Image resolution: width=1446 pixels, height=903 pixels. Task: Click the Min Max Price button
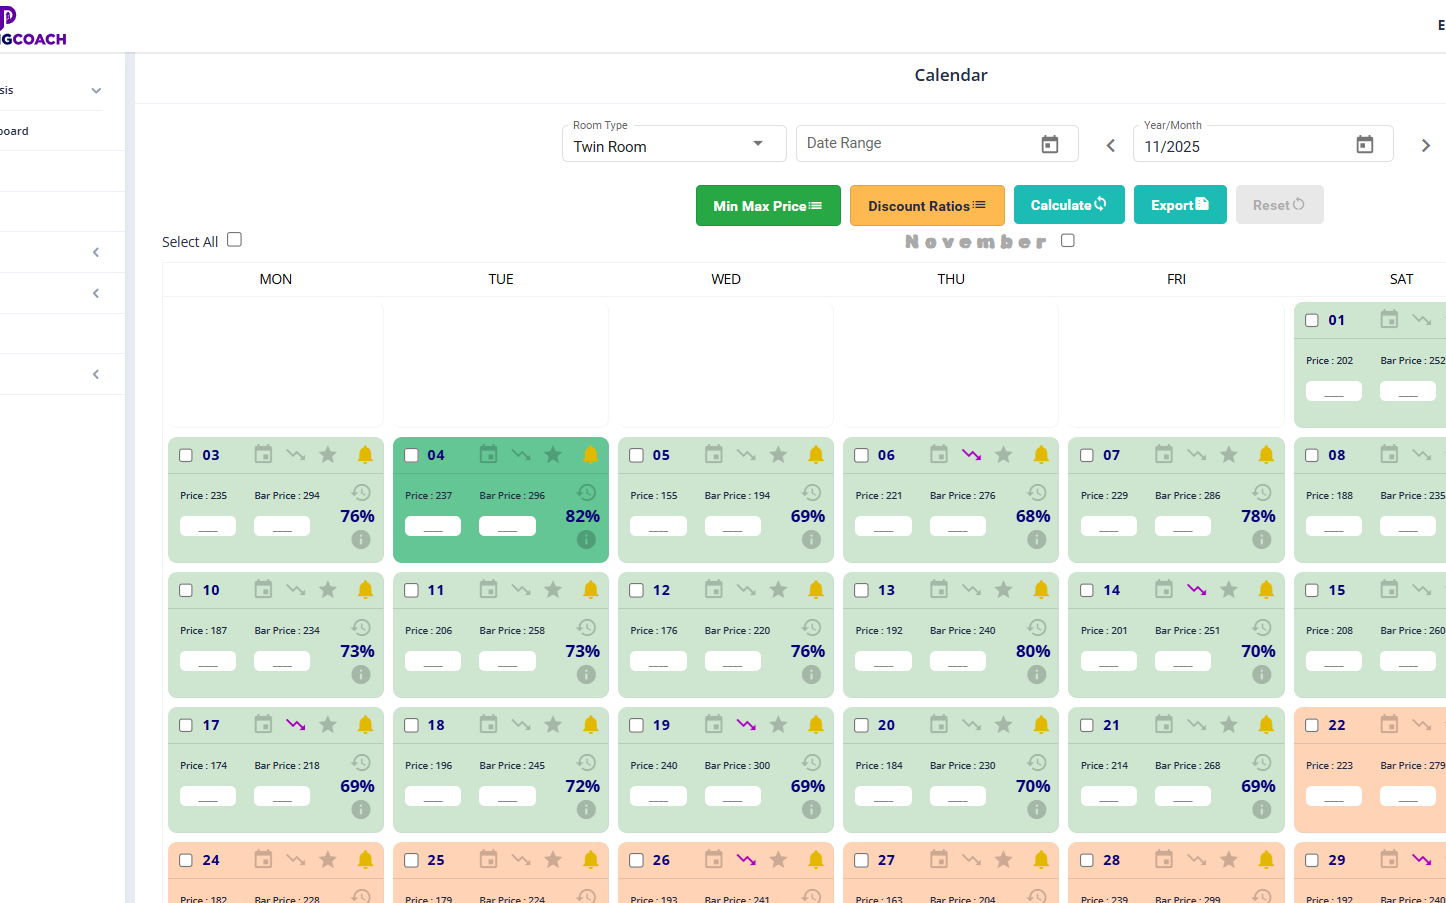767,206
